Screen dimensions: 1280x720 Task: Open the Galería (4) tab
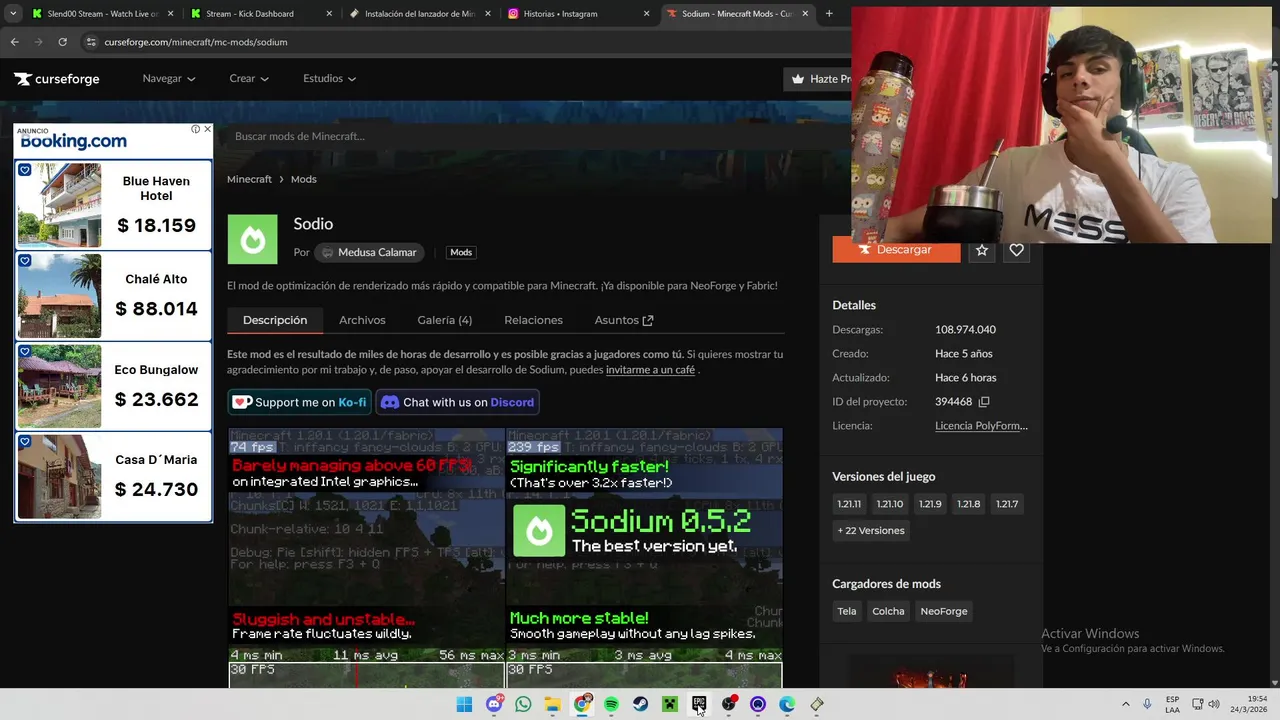[444, 320]
